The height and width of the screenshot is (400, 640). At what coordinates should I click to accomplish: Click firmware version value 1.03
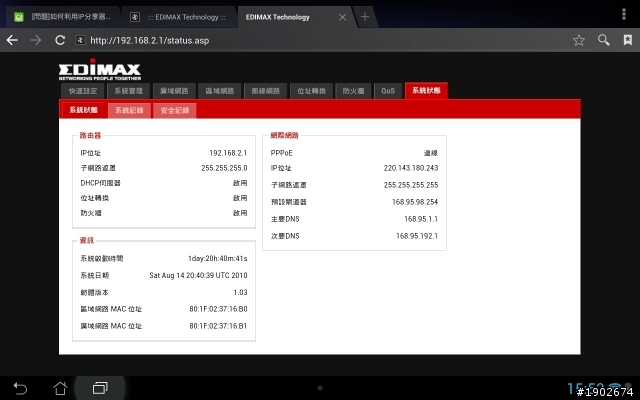(240, 292)
